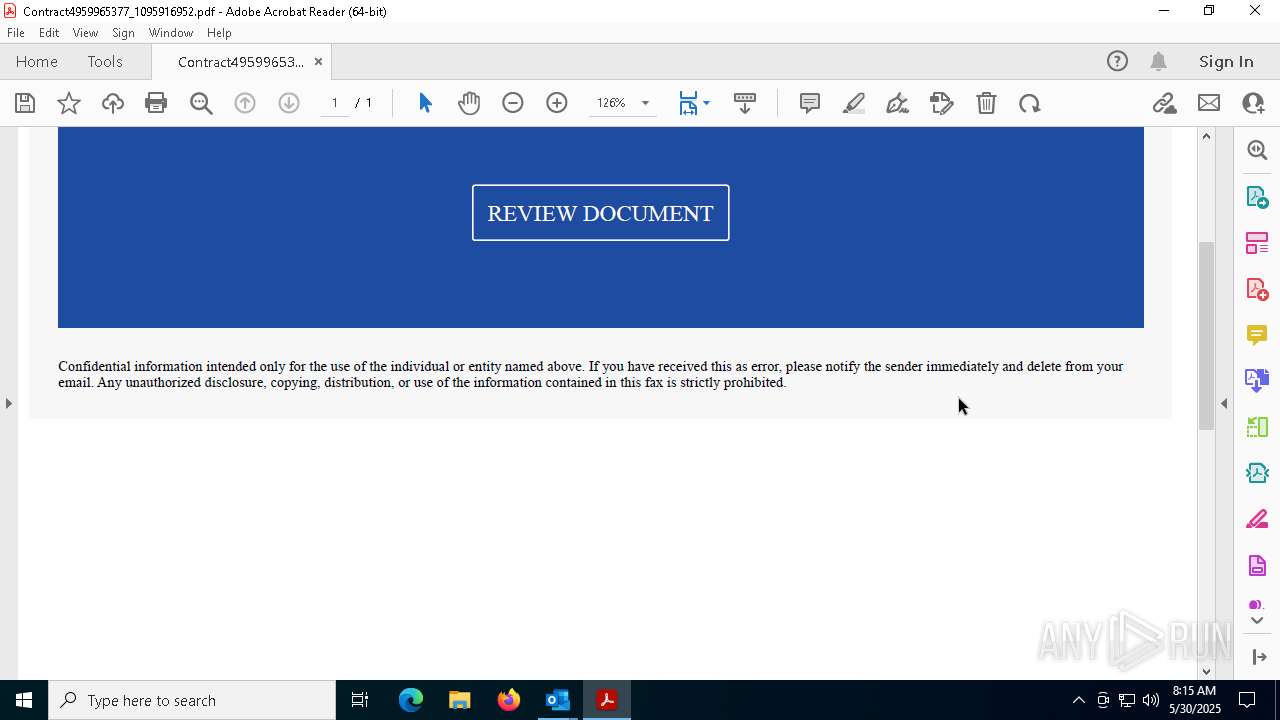Screen dimensions: 1280x720
Task: Open the Help question mark icon
Action: tap(1117, 61)
